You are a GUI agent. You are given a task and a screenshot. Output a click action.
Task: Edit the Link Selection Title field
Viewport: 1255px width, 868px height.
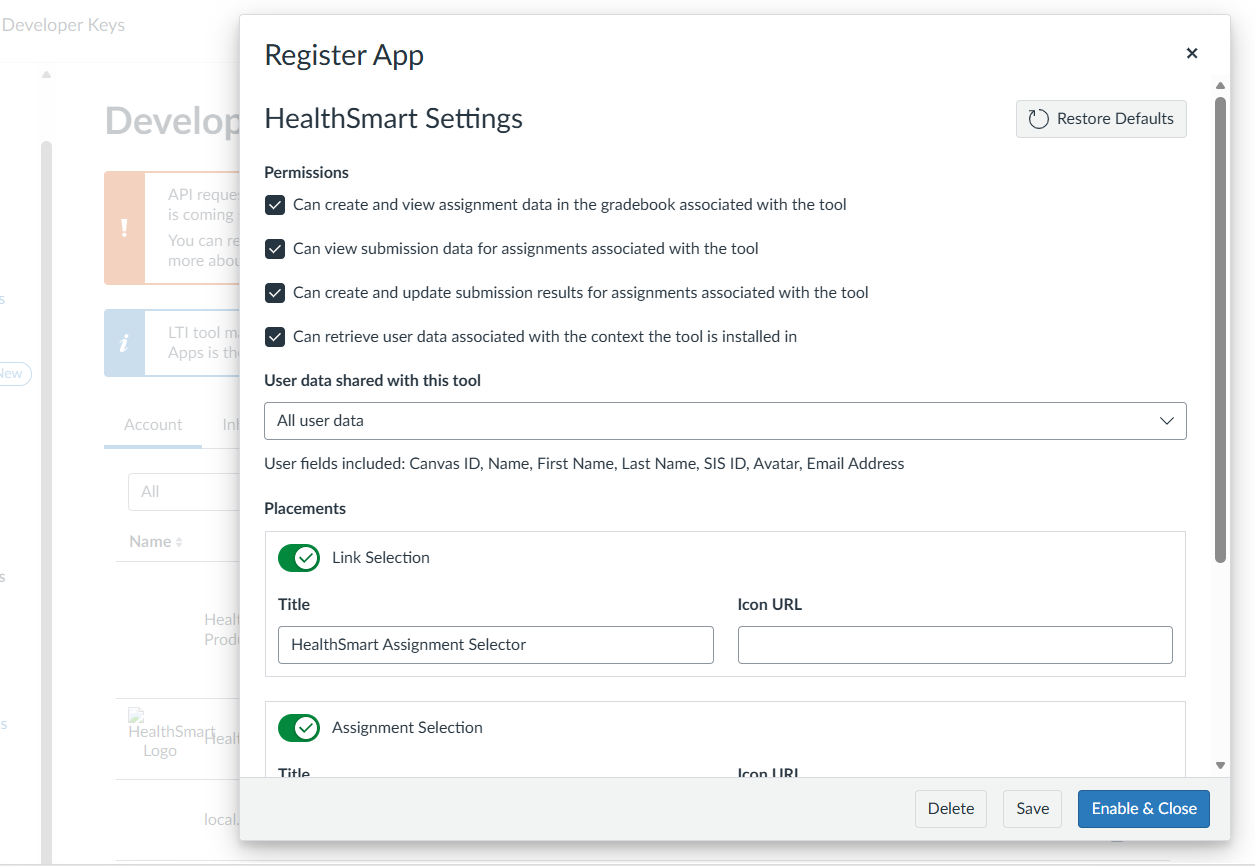coord(496,645)
